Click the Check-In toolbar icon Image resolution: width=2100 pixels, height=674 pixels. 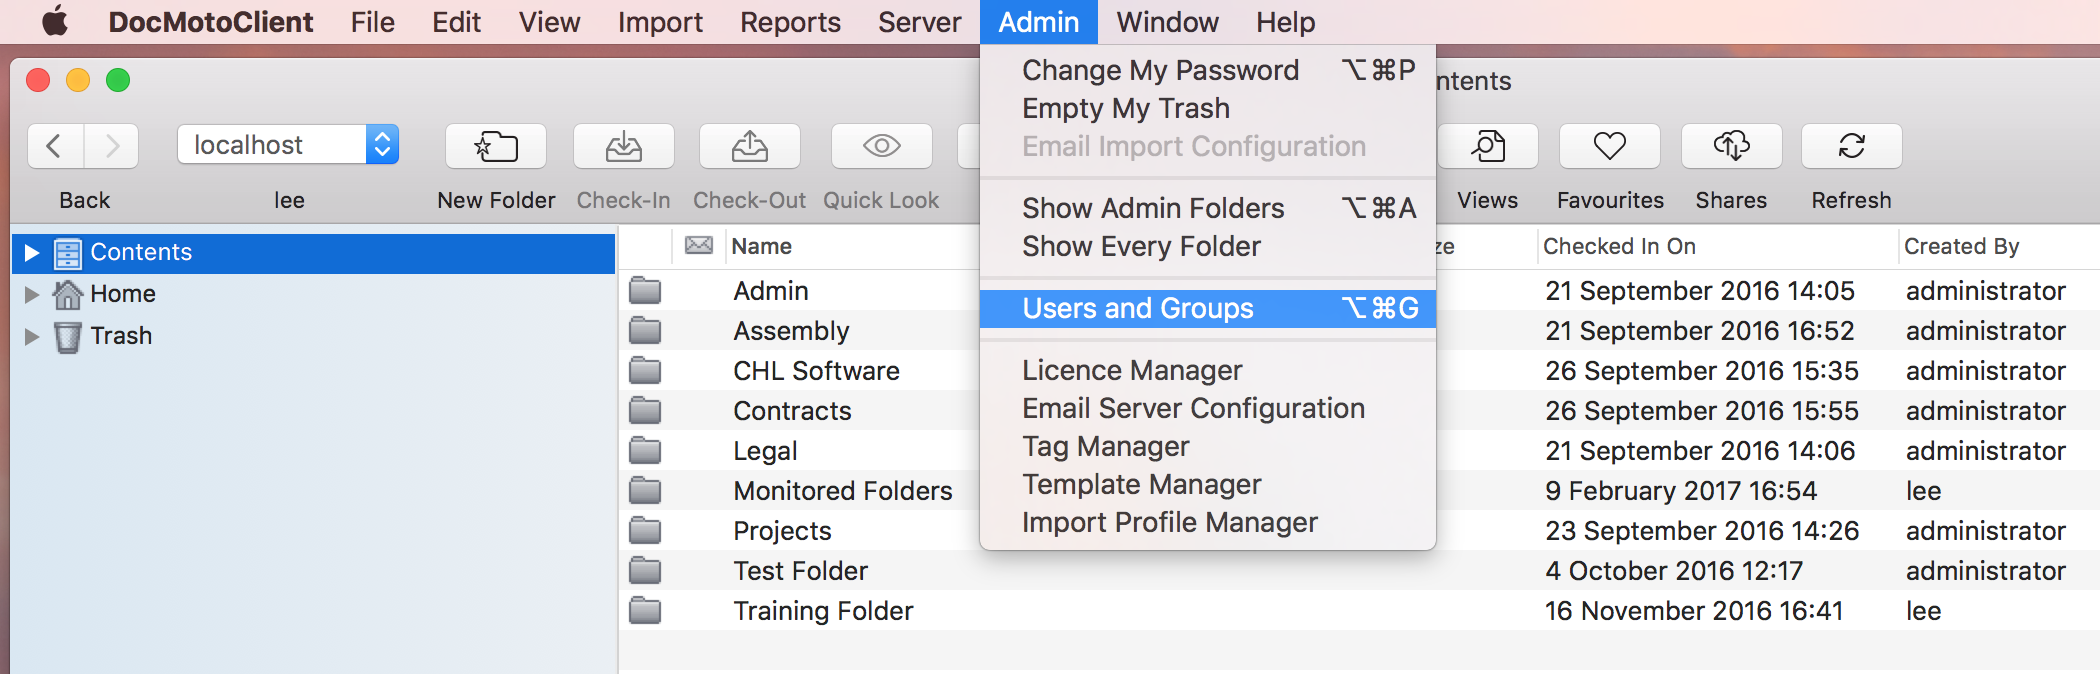[624, 146]
